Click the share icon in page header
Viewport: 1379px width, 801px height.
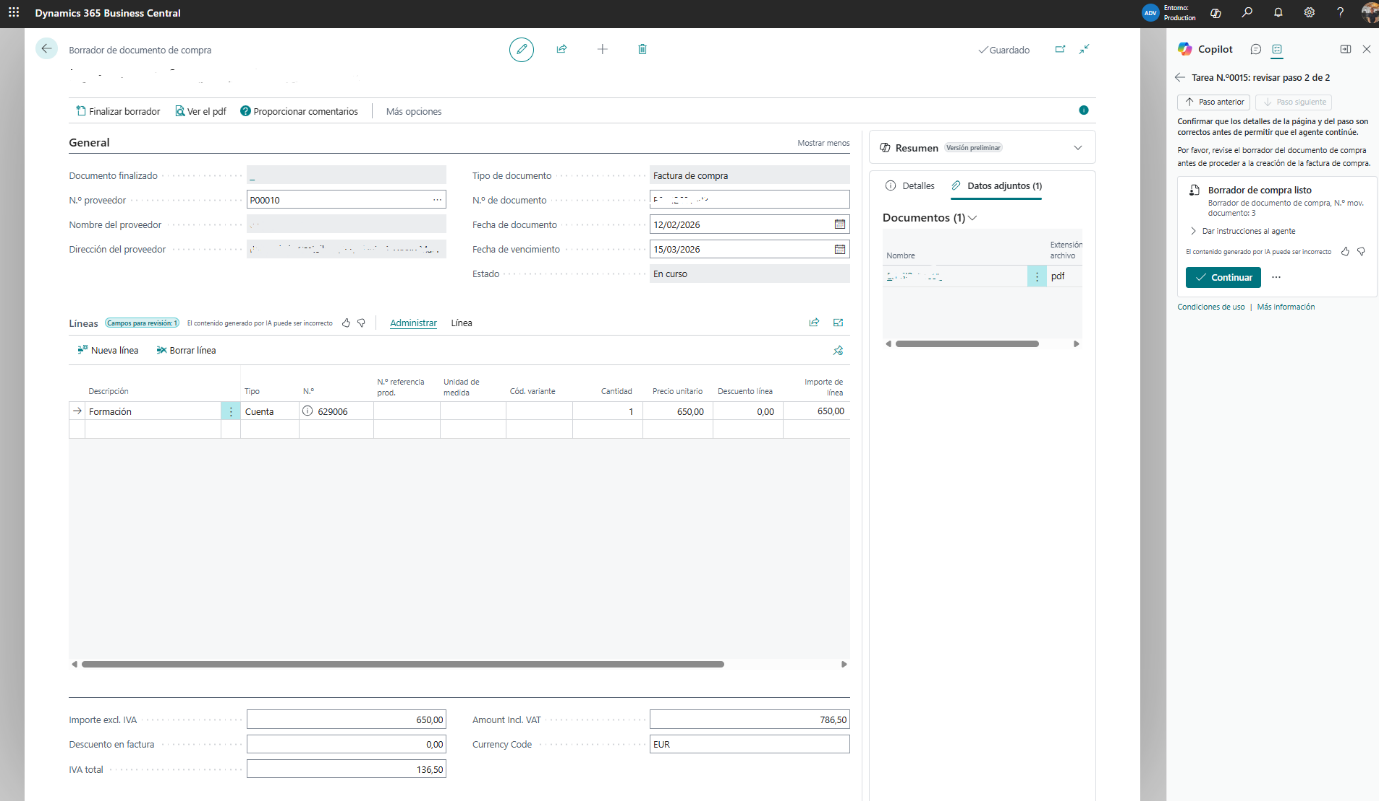click(x=562, y=49)
